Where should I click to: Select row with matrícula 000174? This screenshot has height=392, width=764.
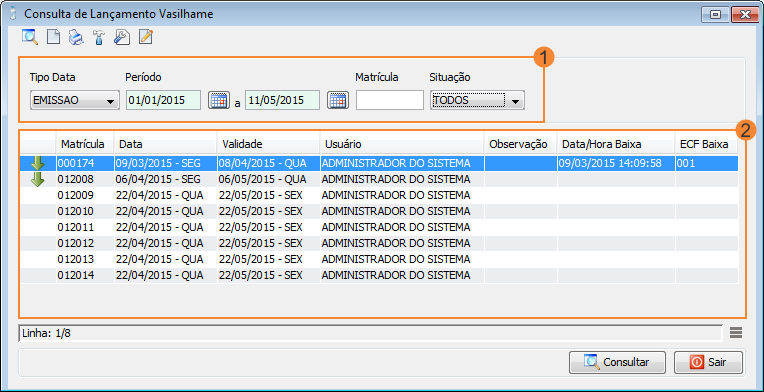[379, 164]
